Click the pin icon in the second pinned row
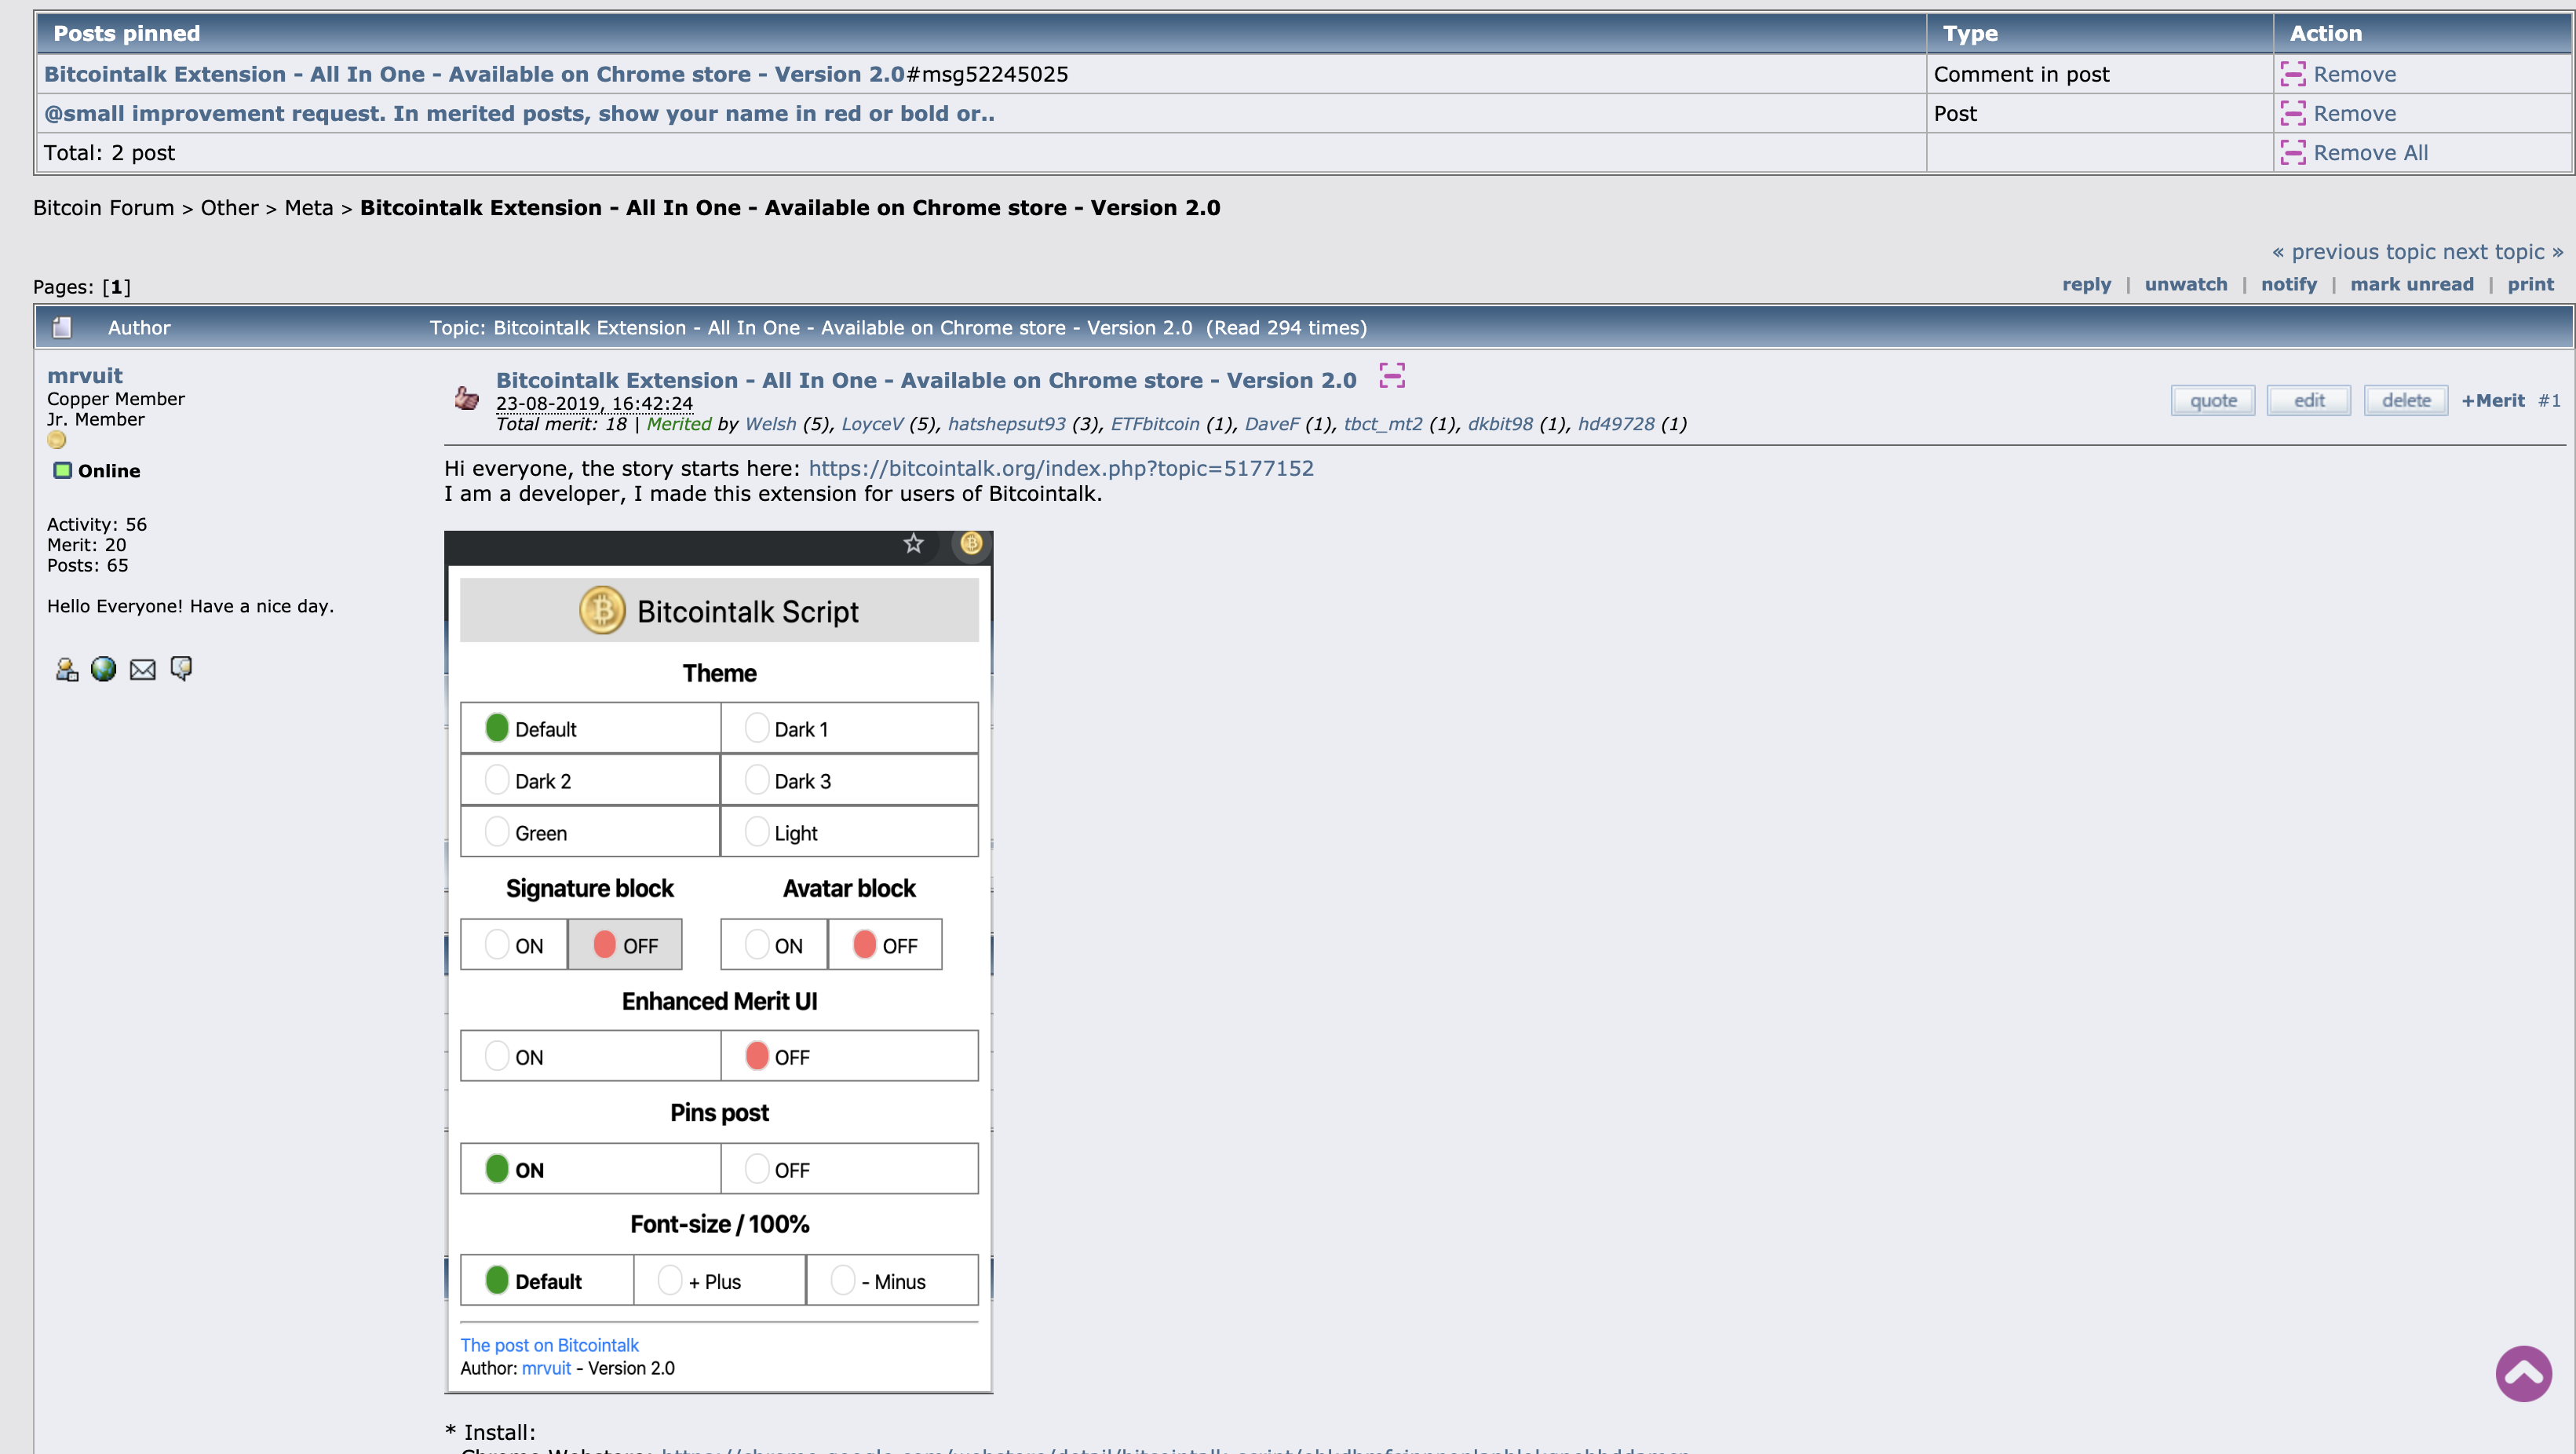 click(2293, 113)
